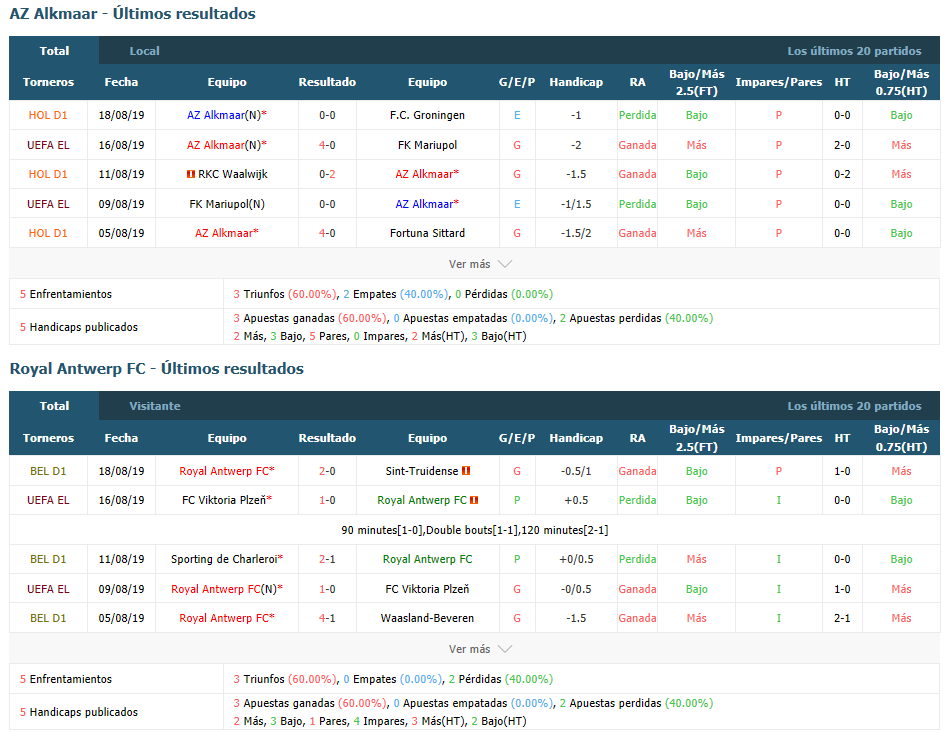Click the G/E/P header in AZ Alkmaar table
This screenshot has width=950, height=733.
517,82
